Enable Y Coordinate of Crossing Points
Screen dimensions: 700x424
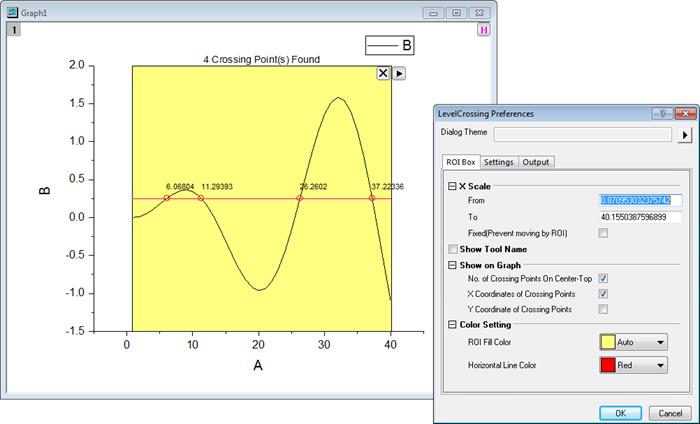(603, 309)
